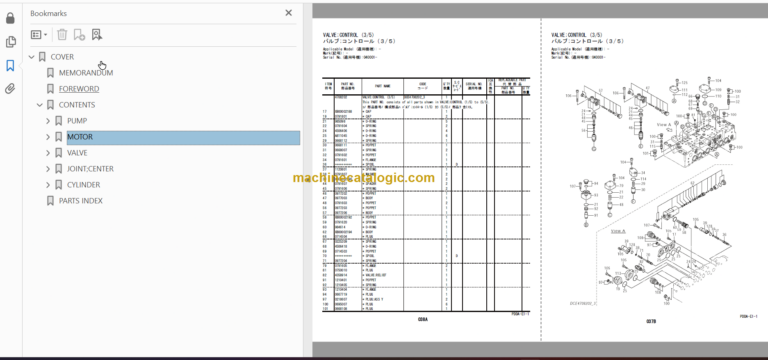Click the bookmark icon beside VALVE

coord(58,153)
